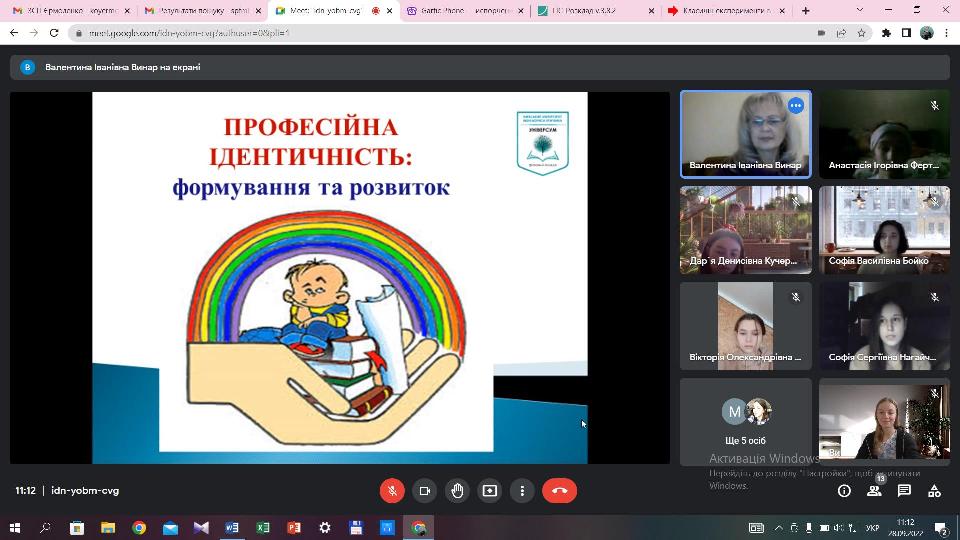This screenshot has height=540, width=960.
Task: Open Microsoft Store from taskbar
Action: click(77, 528)
